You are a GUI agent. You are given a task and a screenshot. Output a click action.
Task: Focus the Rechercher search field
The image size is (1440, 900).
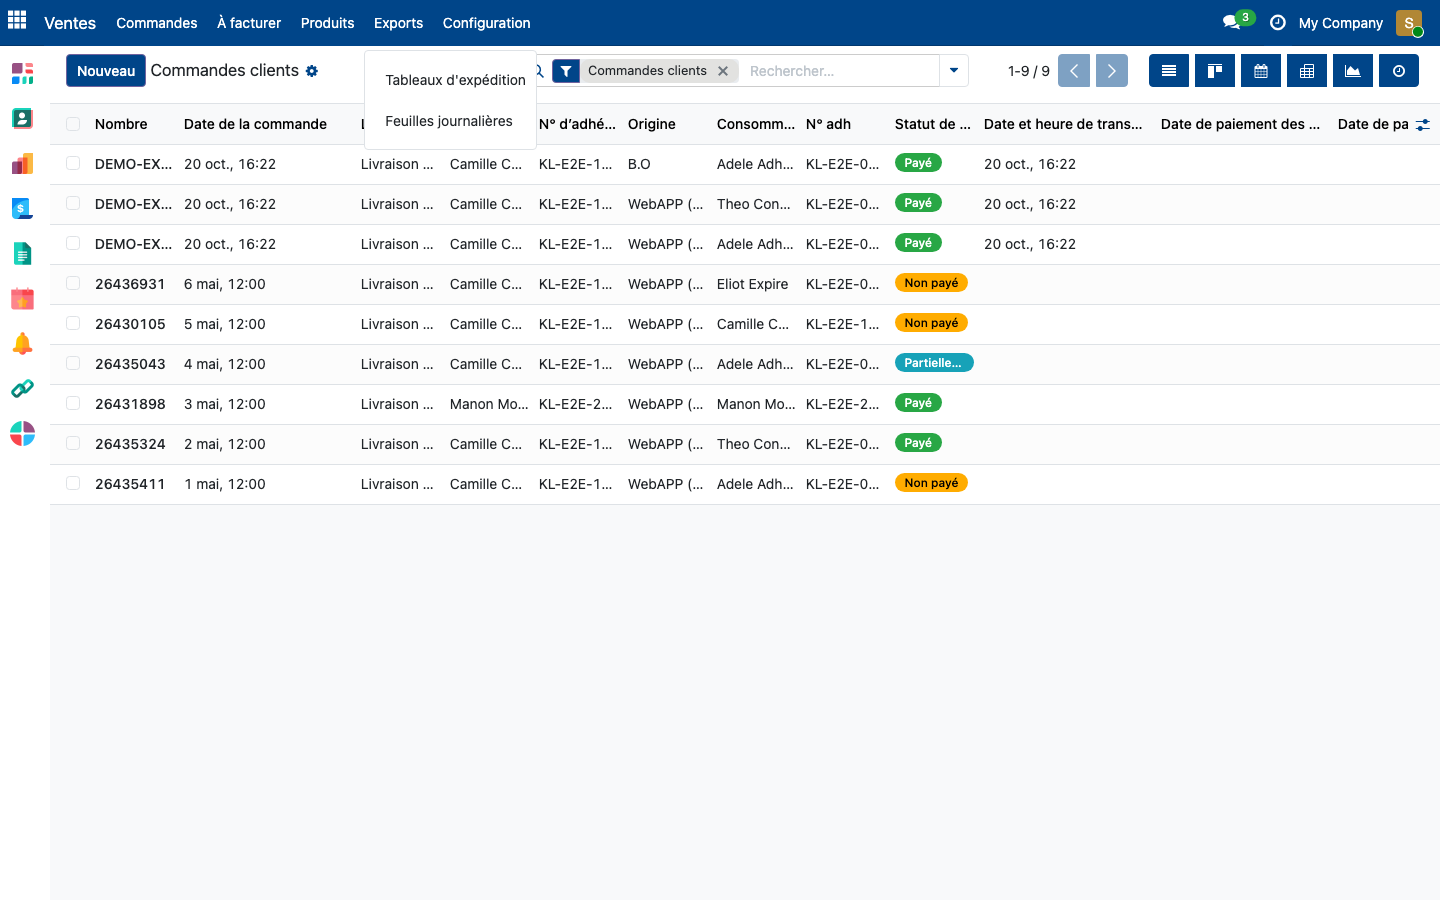coord(840,71)
